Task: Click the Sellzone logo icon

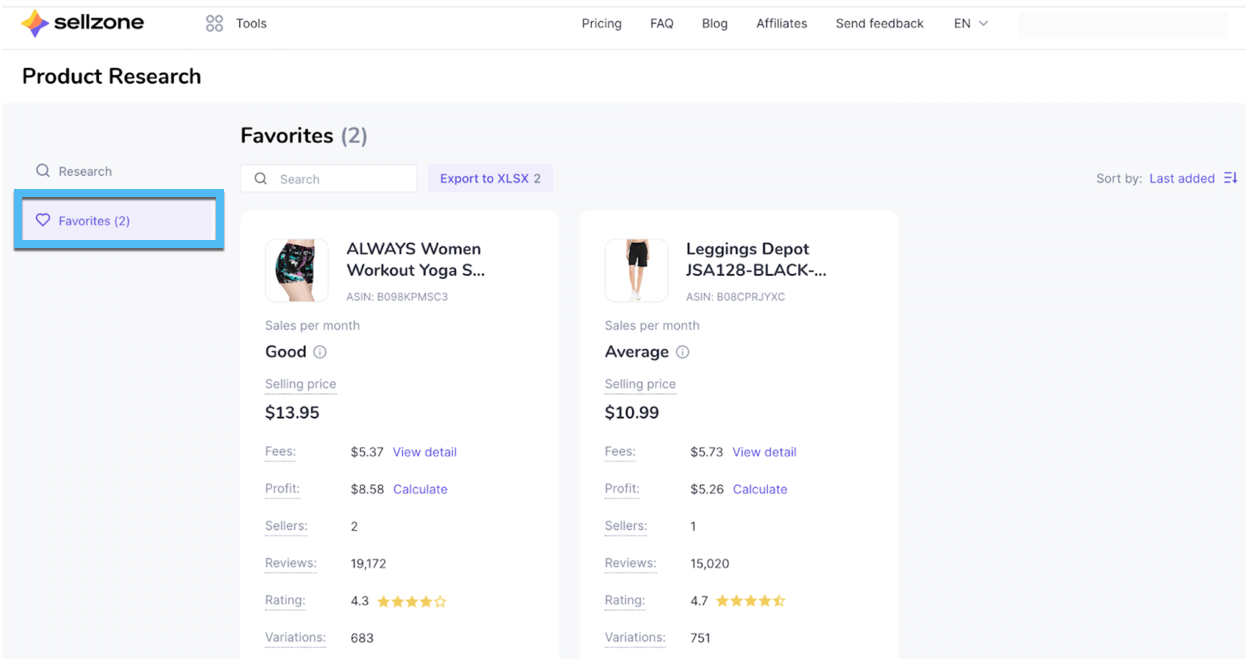Action: coord(35,23)
